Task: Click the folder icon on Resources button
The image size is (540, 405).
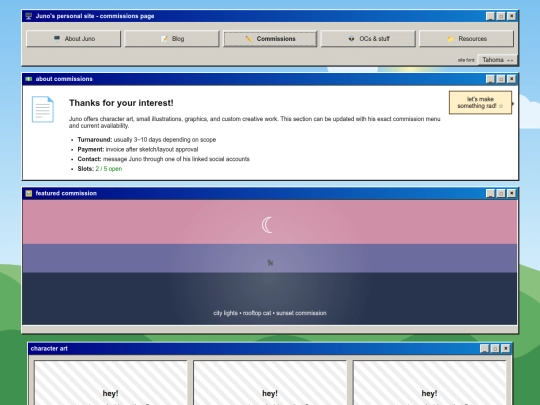Action: click(x=450, y=39)
